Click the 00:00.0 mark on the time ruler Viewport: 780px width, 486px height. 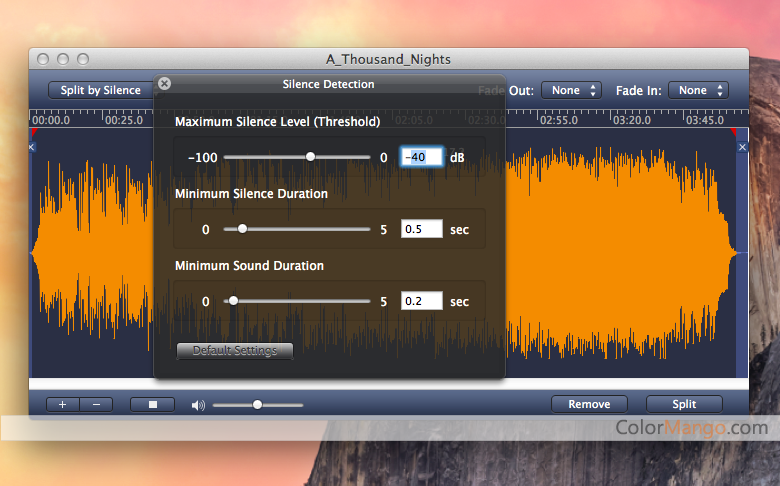[51, 120]
